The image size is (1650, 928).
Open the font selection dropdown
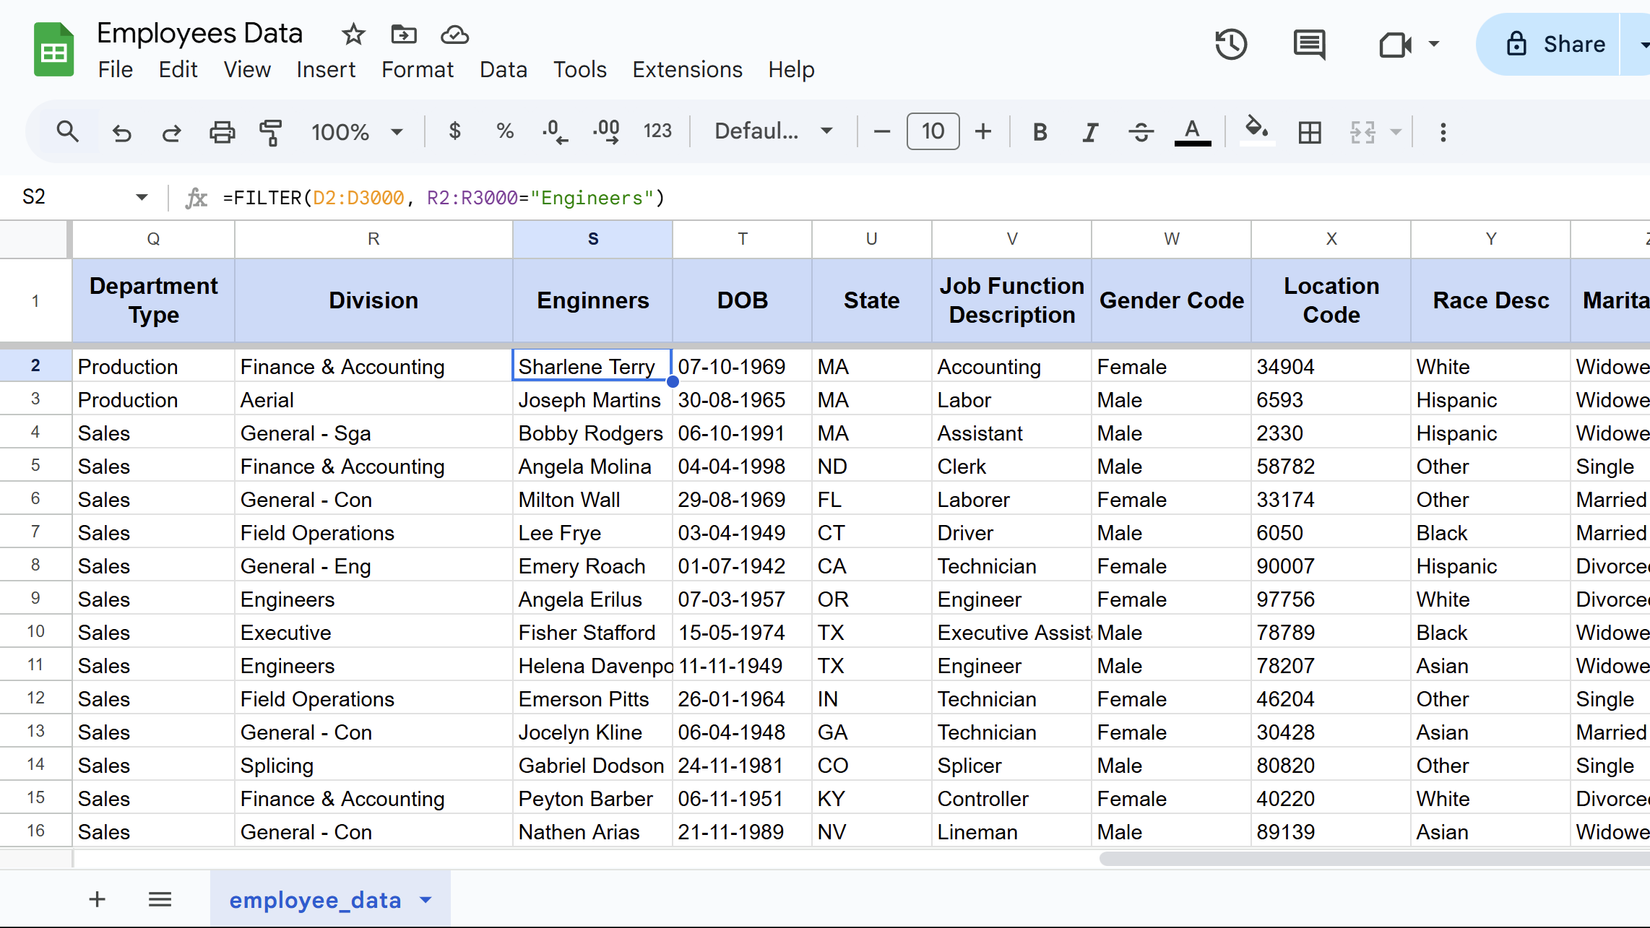pyautogui.click(x=772, y=131)
